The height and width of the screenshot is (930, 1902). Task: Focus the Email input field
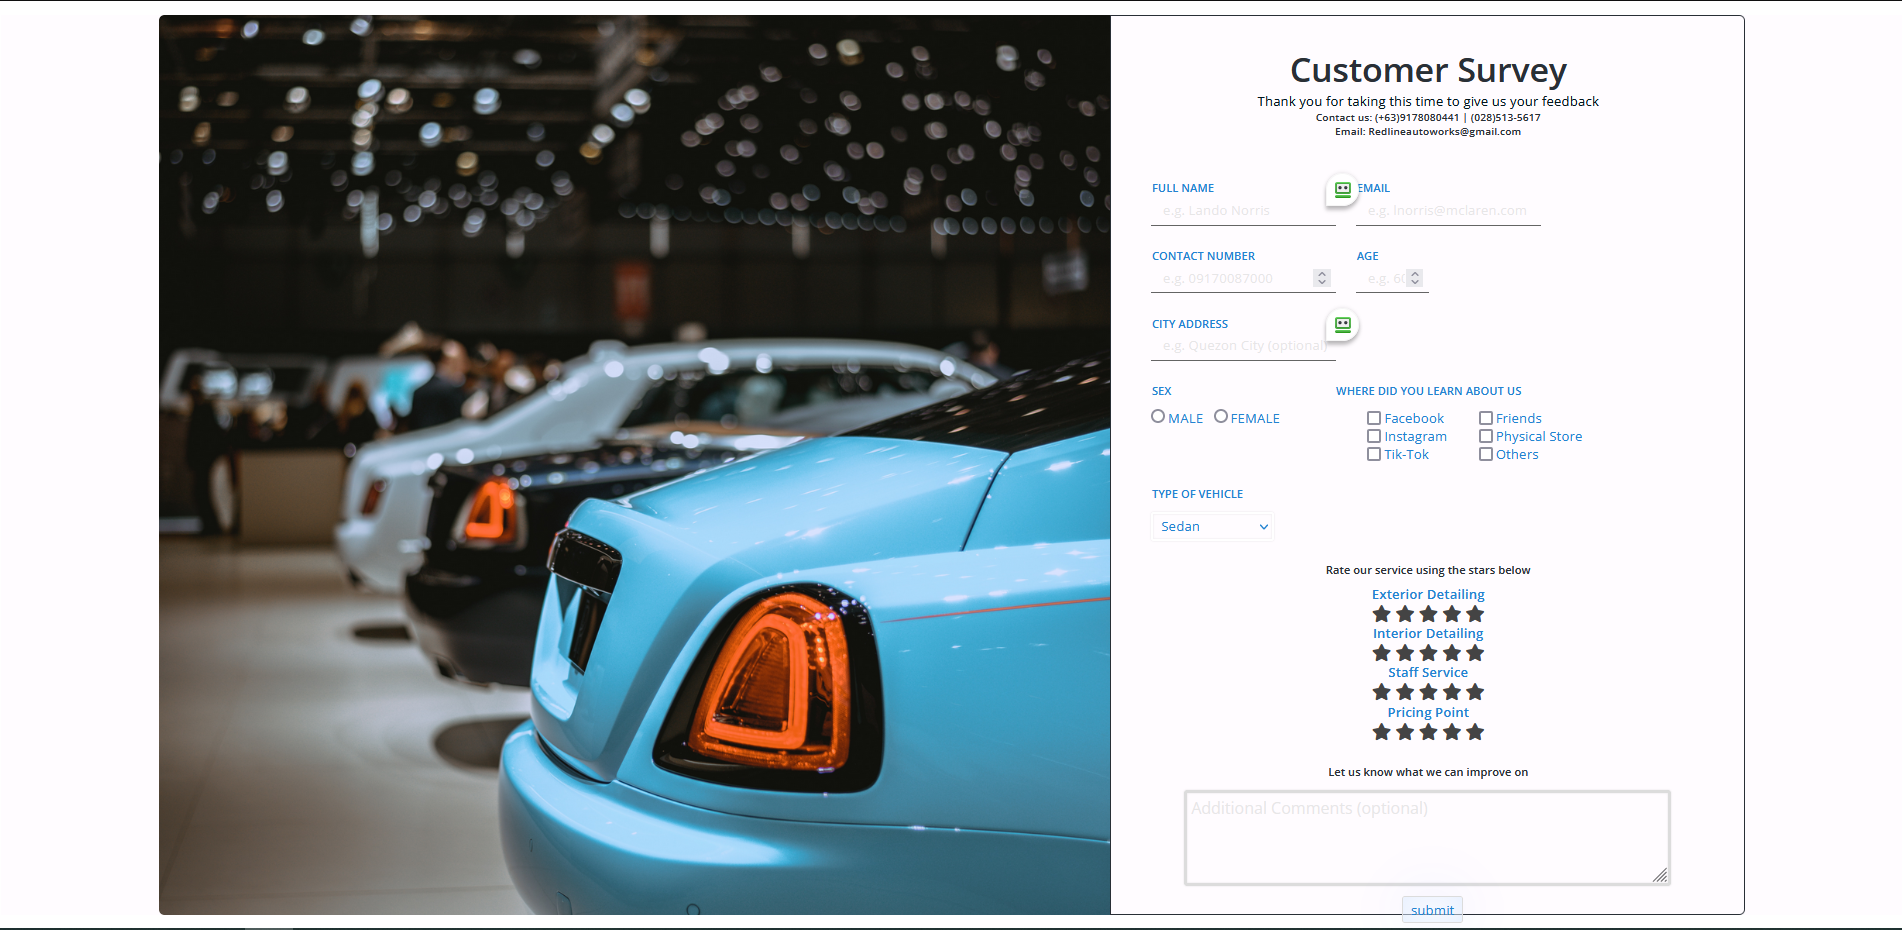tap(1448, 211)
